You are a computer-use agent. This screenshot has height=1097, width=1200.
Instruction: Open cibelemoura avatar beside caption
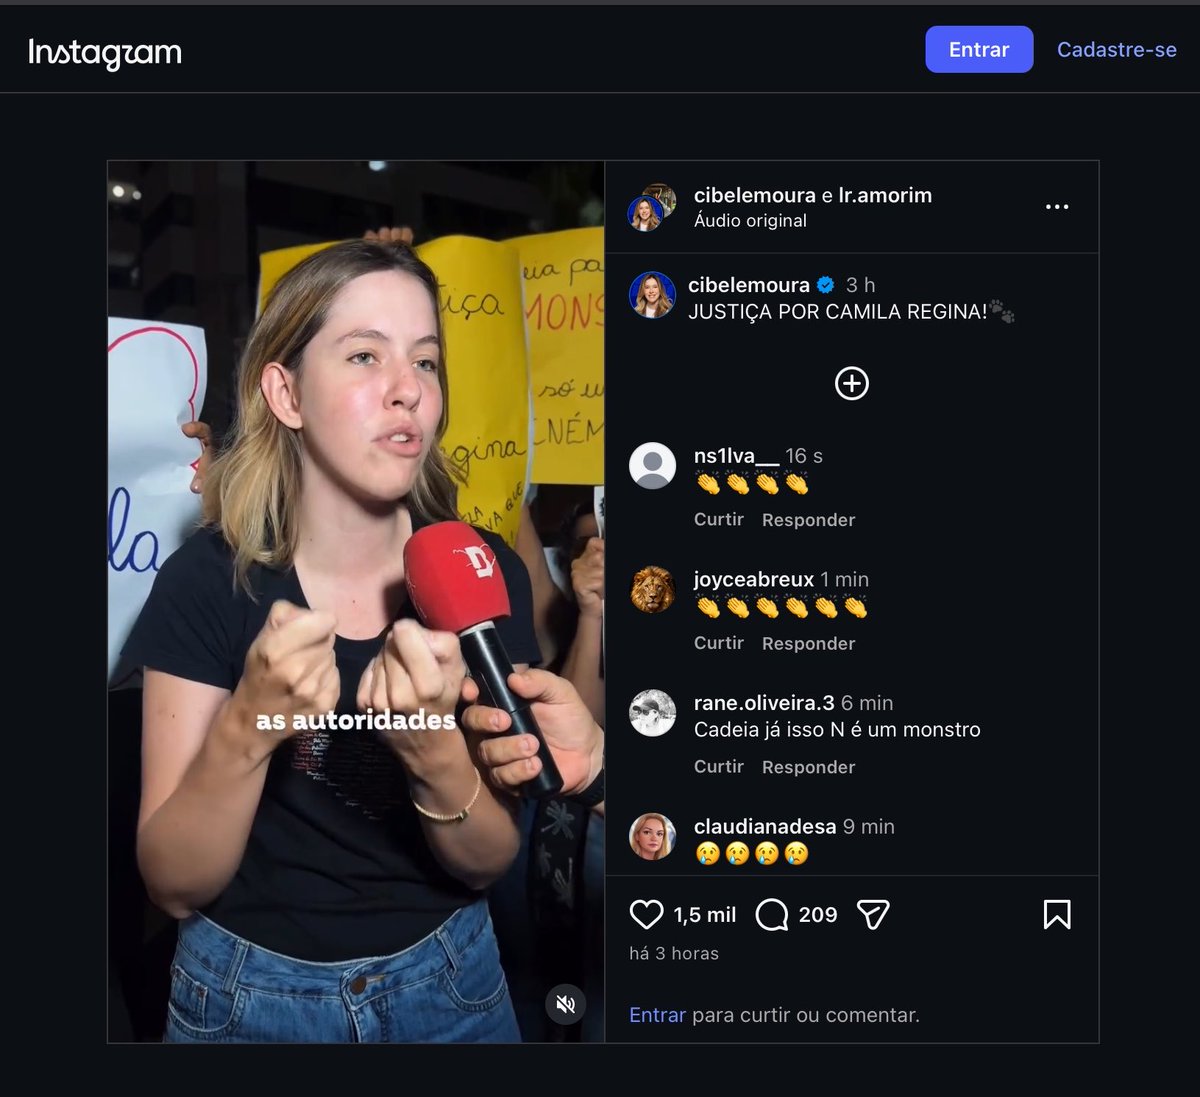652,295
